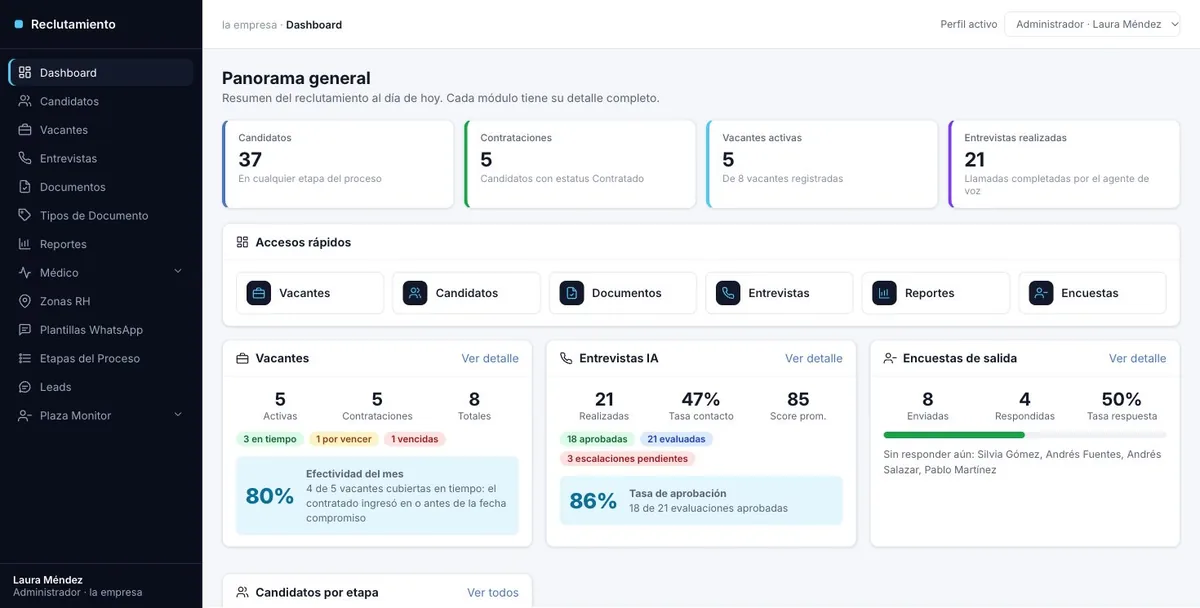Click the Plantillas WhatsApp message icon
The image size is (1200, 608).
pos(25,330)
